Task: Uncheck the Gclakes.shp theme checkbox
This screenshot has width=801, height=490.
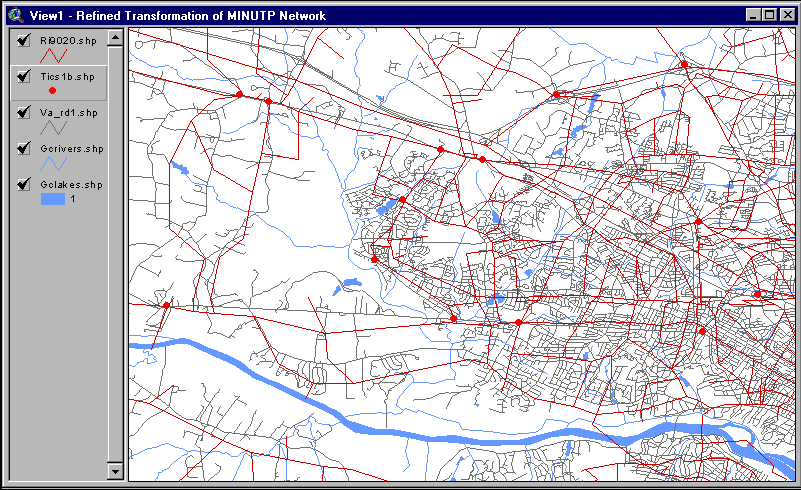Action: click(x=23, y=184)
